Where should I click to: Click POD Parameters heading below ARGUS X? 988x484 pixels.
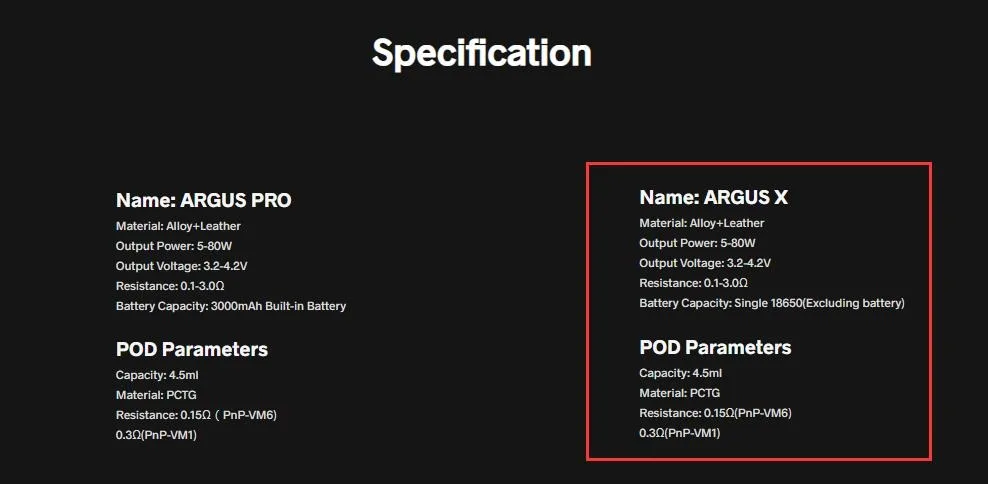coord(715,348)
